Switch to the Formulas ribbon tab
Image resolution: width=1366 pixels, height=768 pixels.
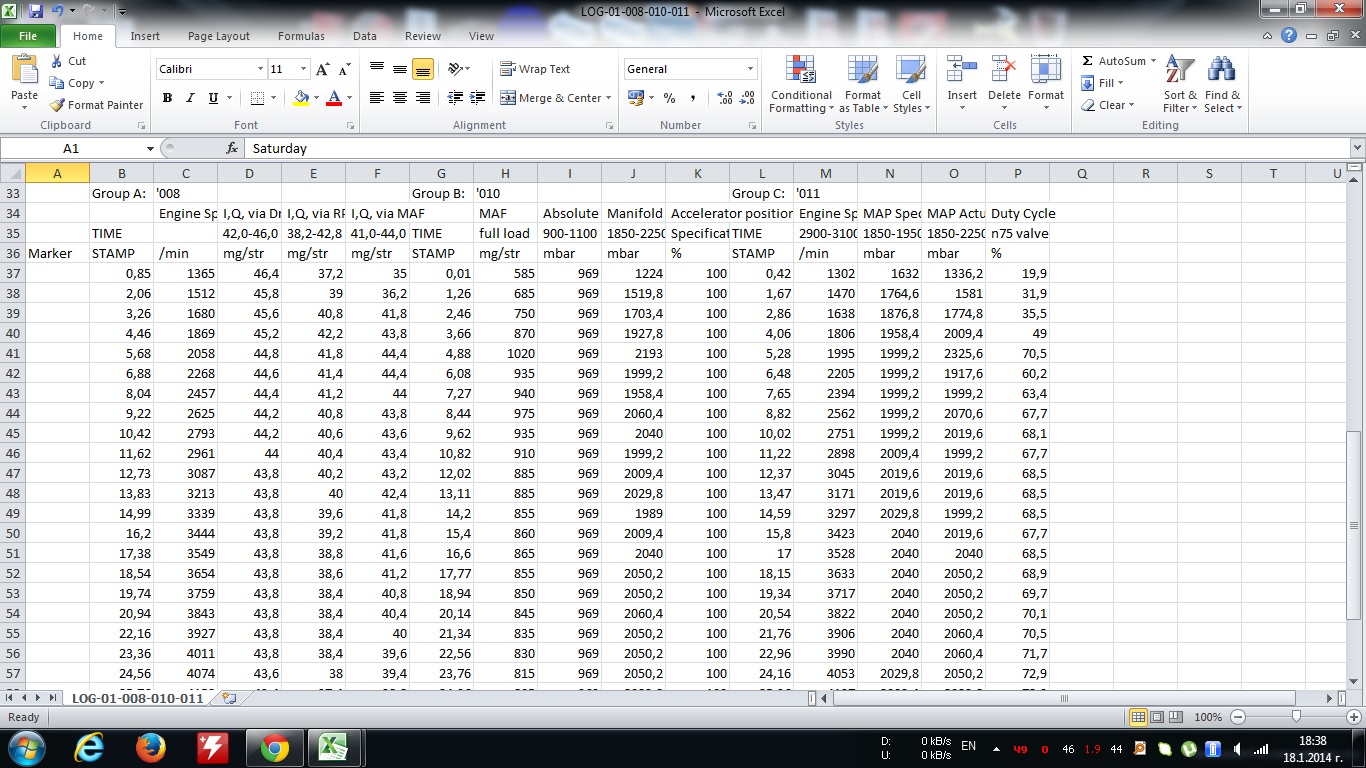(301, 36)
